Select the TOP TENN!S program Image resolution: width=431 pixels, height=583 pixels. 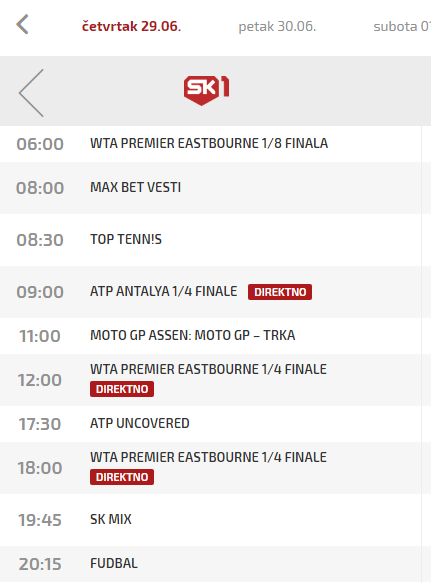[126, 239]
